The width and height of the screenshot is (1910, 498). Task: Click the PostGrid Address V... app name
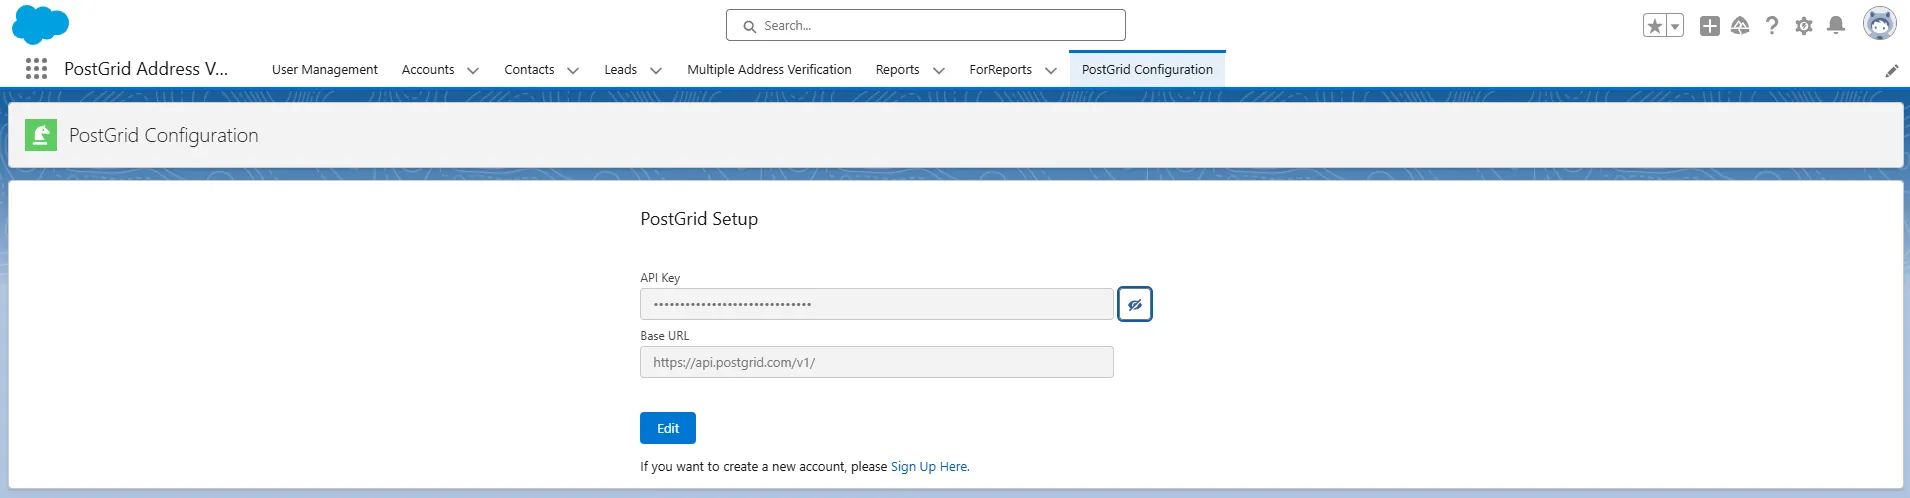pyautogui.click(x=146, y=69)
